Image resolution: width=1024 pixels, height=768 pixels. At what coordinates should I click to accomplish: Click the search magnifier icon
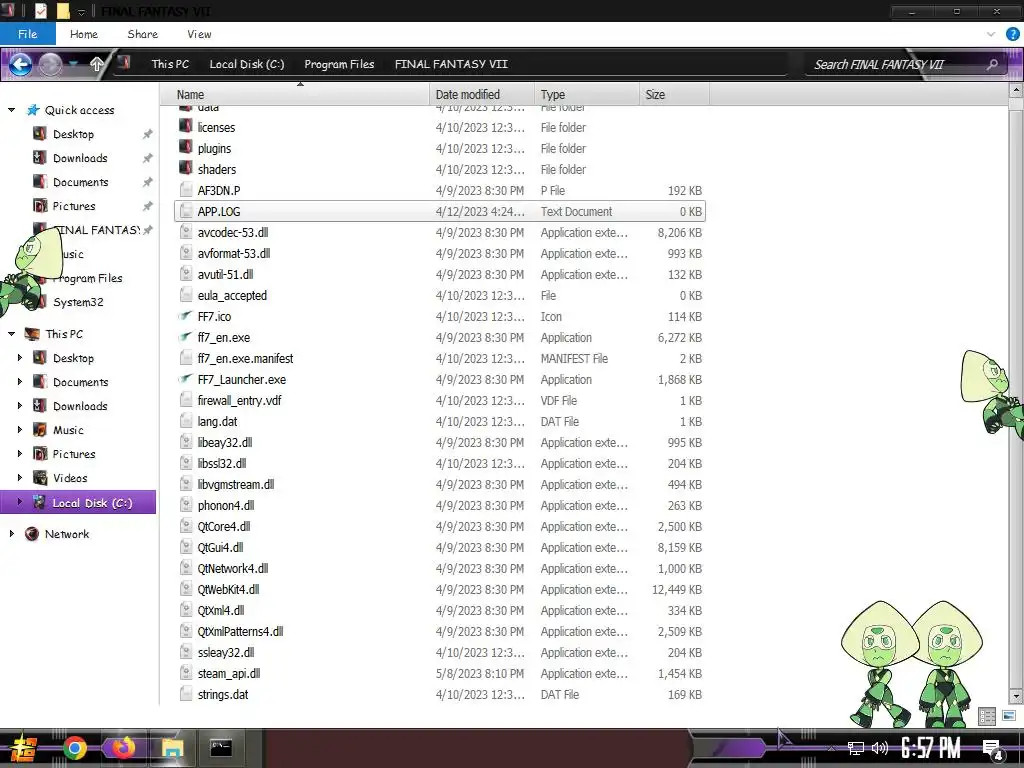tap(992, 64)
